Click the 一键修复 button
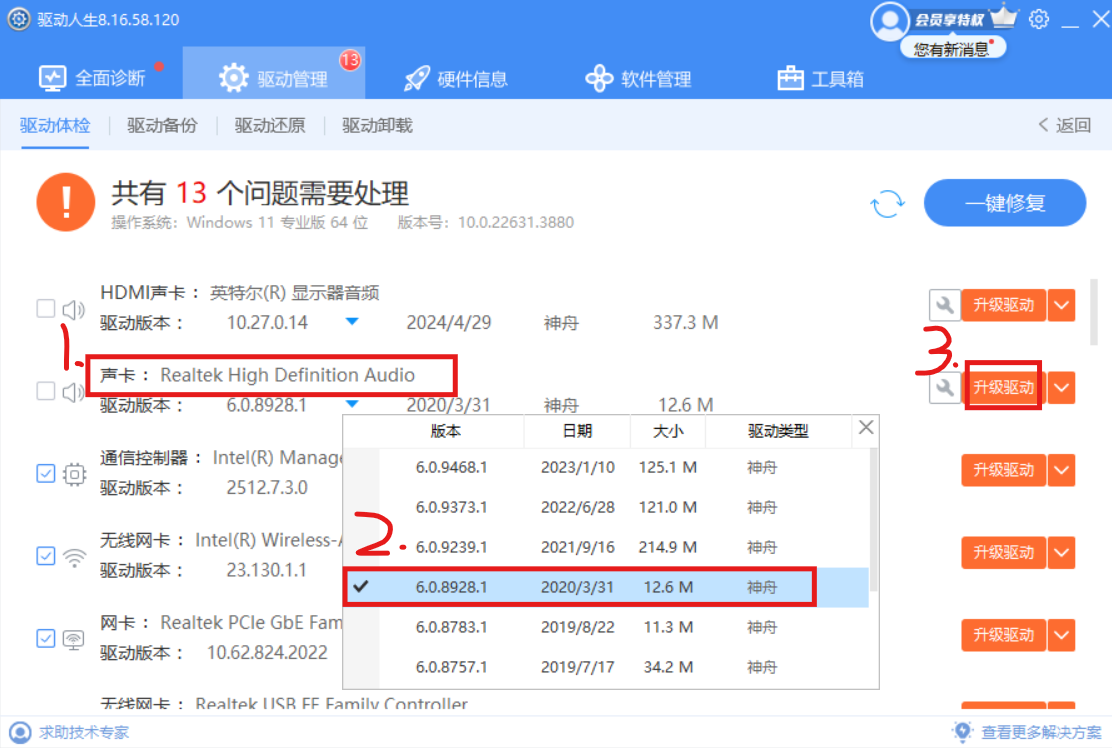 click(x=1005, y=203)
